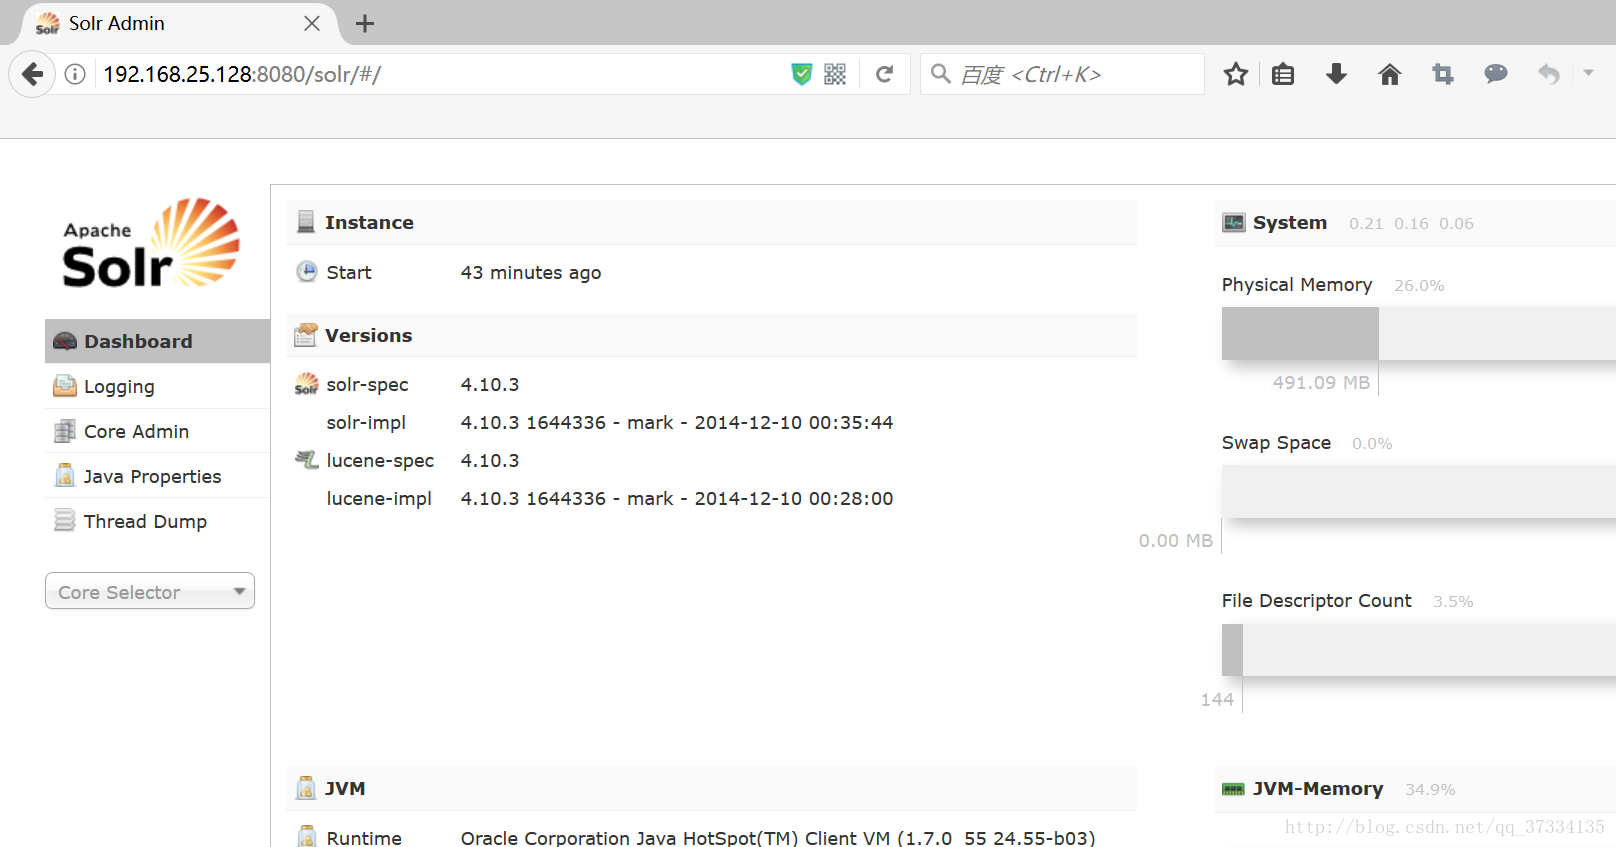This screenshot has height=847, width=1616.
Task: Open the chat bubble toolbar icon
Action: point(1496,74)
